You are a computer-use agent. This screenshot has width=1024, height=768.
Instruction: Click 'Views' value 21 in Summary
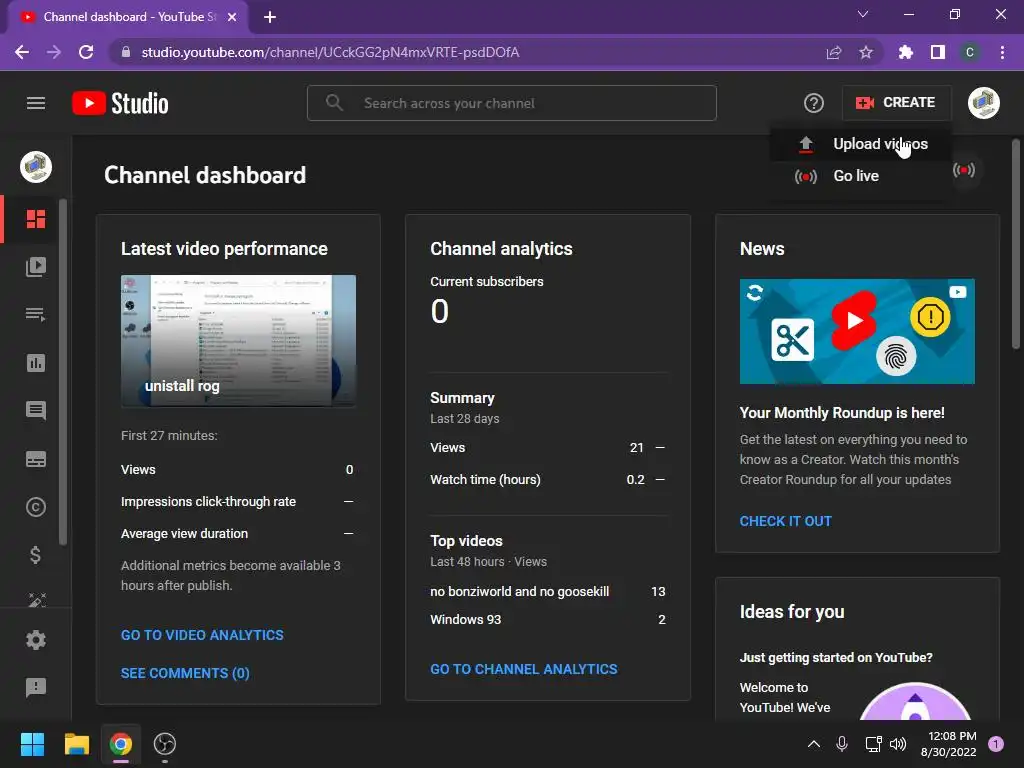(x=637, y=447)
